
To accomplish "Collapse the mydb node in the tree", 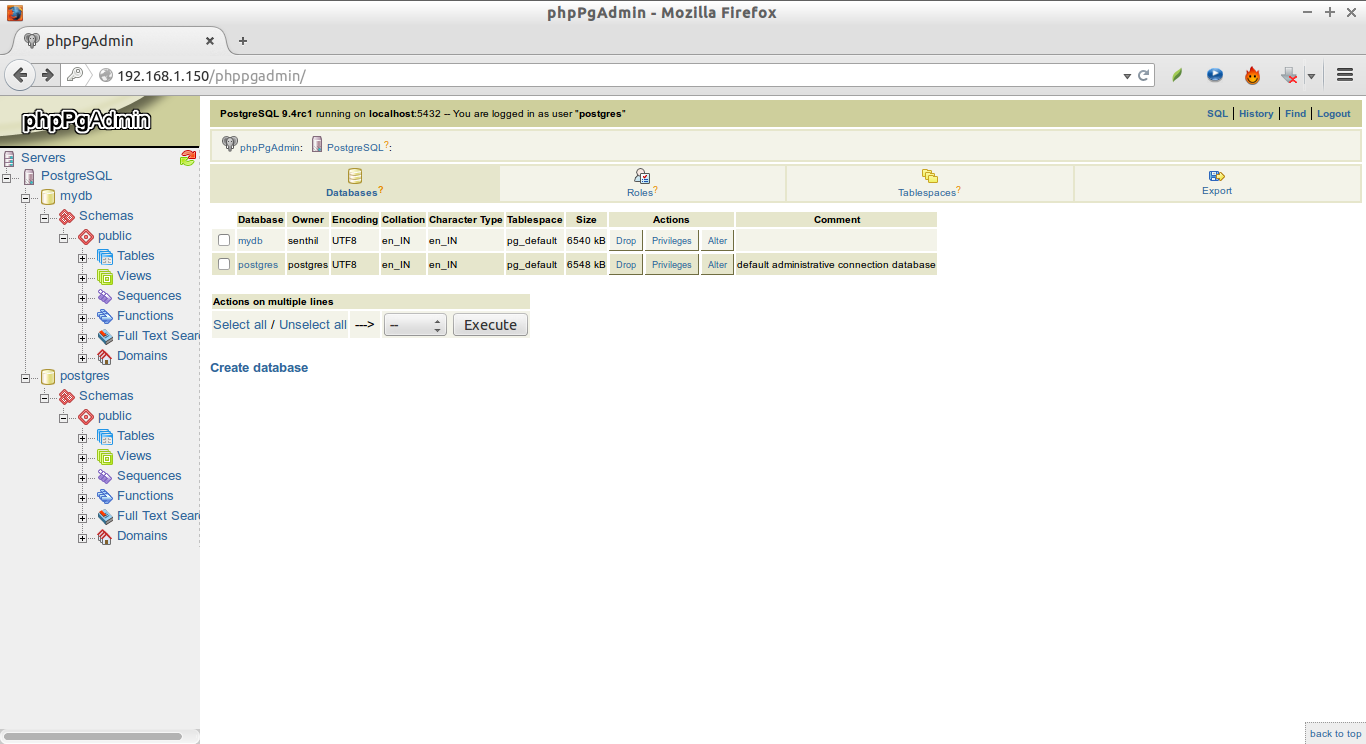I will click(x=26, y=197).
